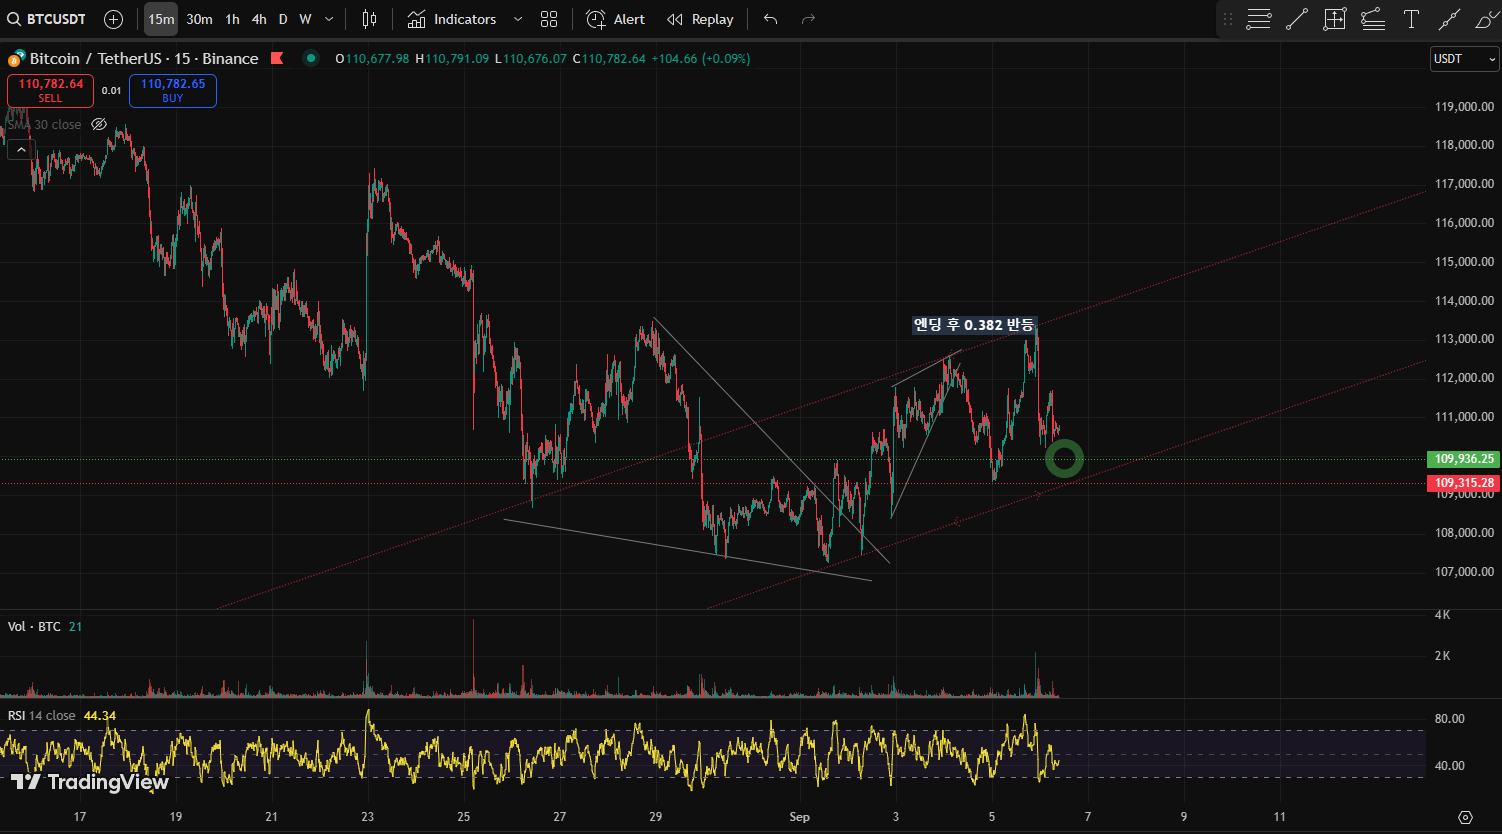Open the candlestick chart style selector
This screenshot has height=834, width=1502.
click(x=369, y=19)
